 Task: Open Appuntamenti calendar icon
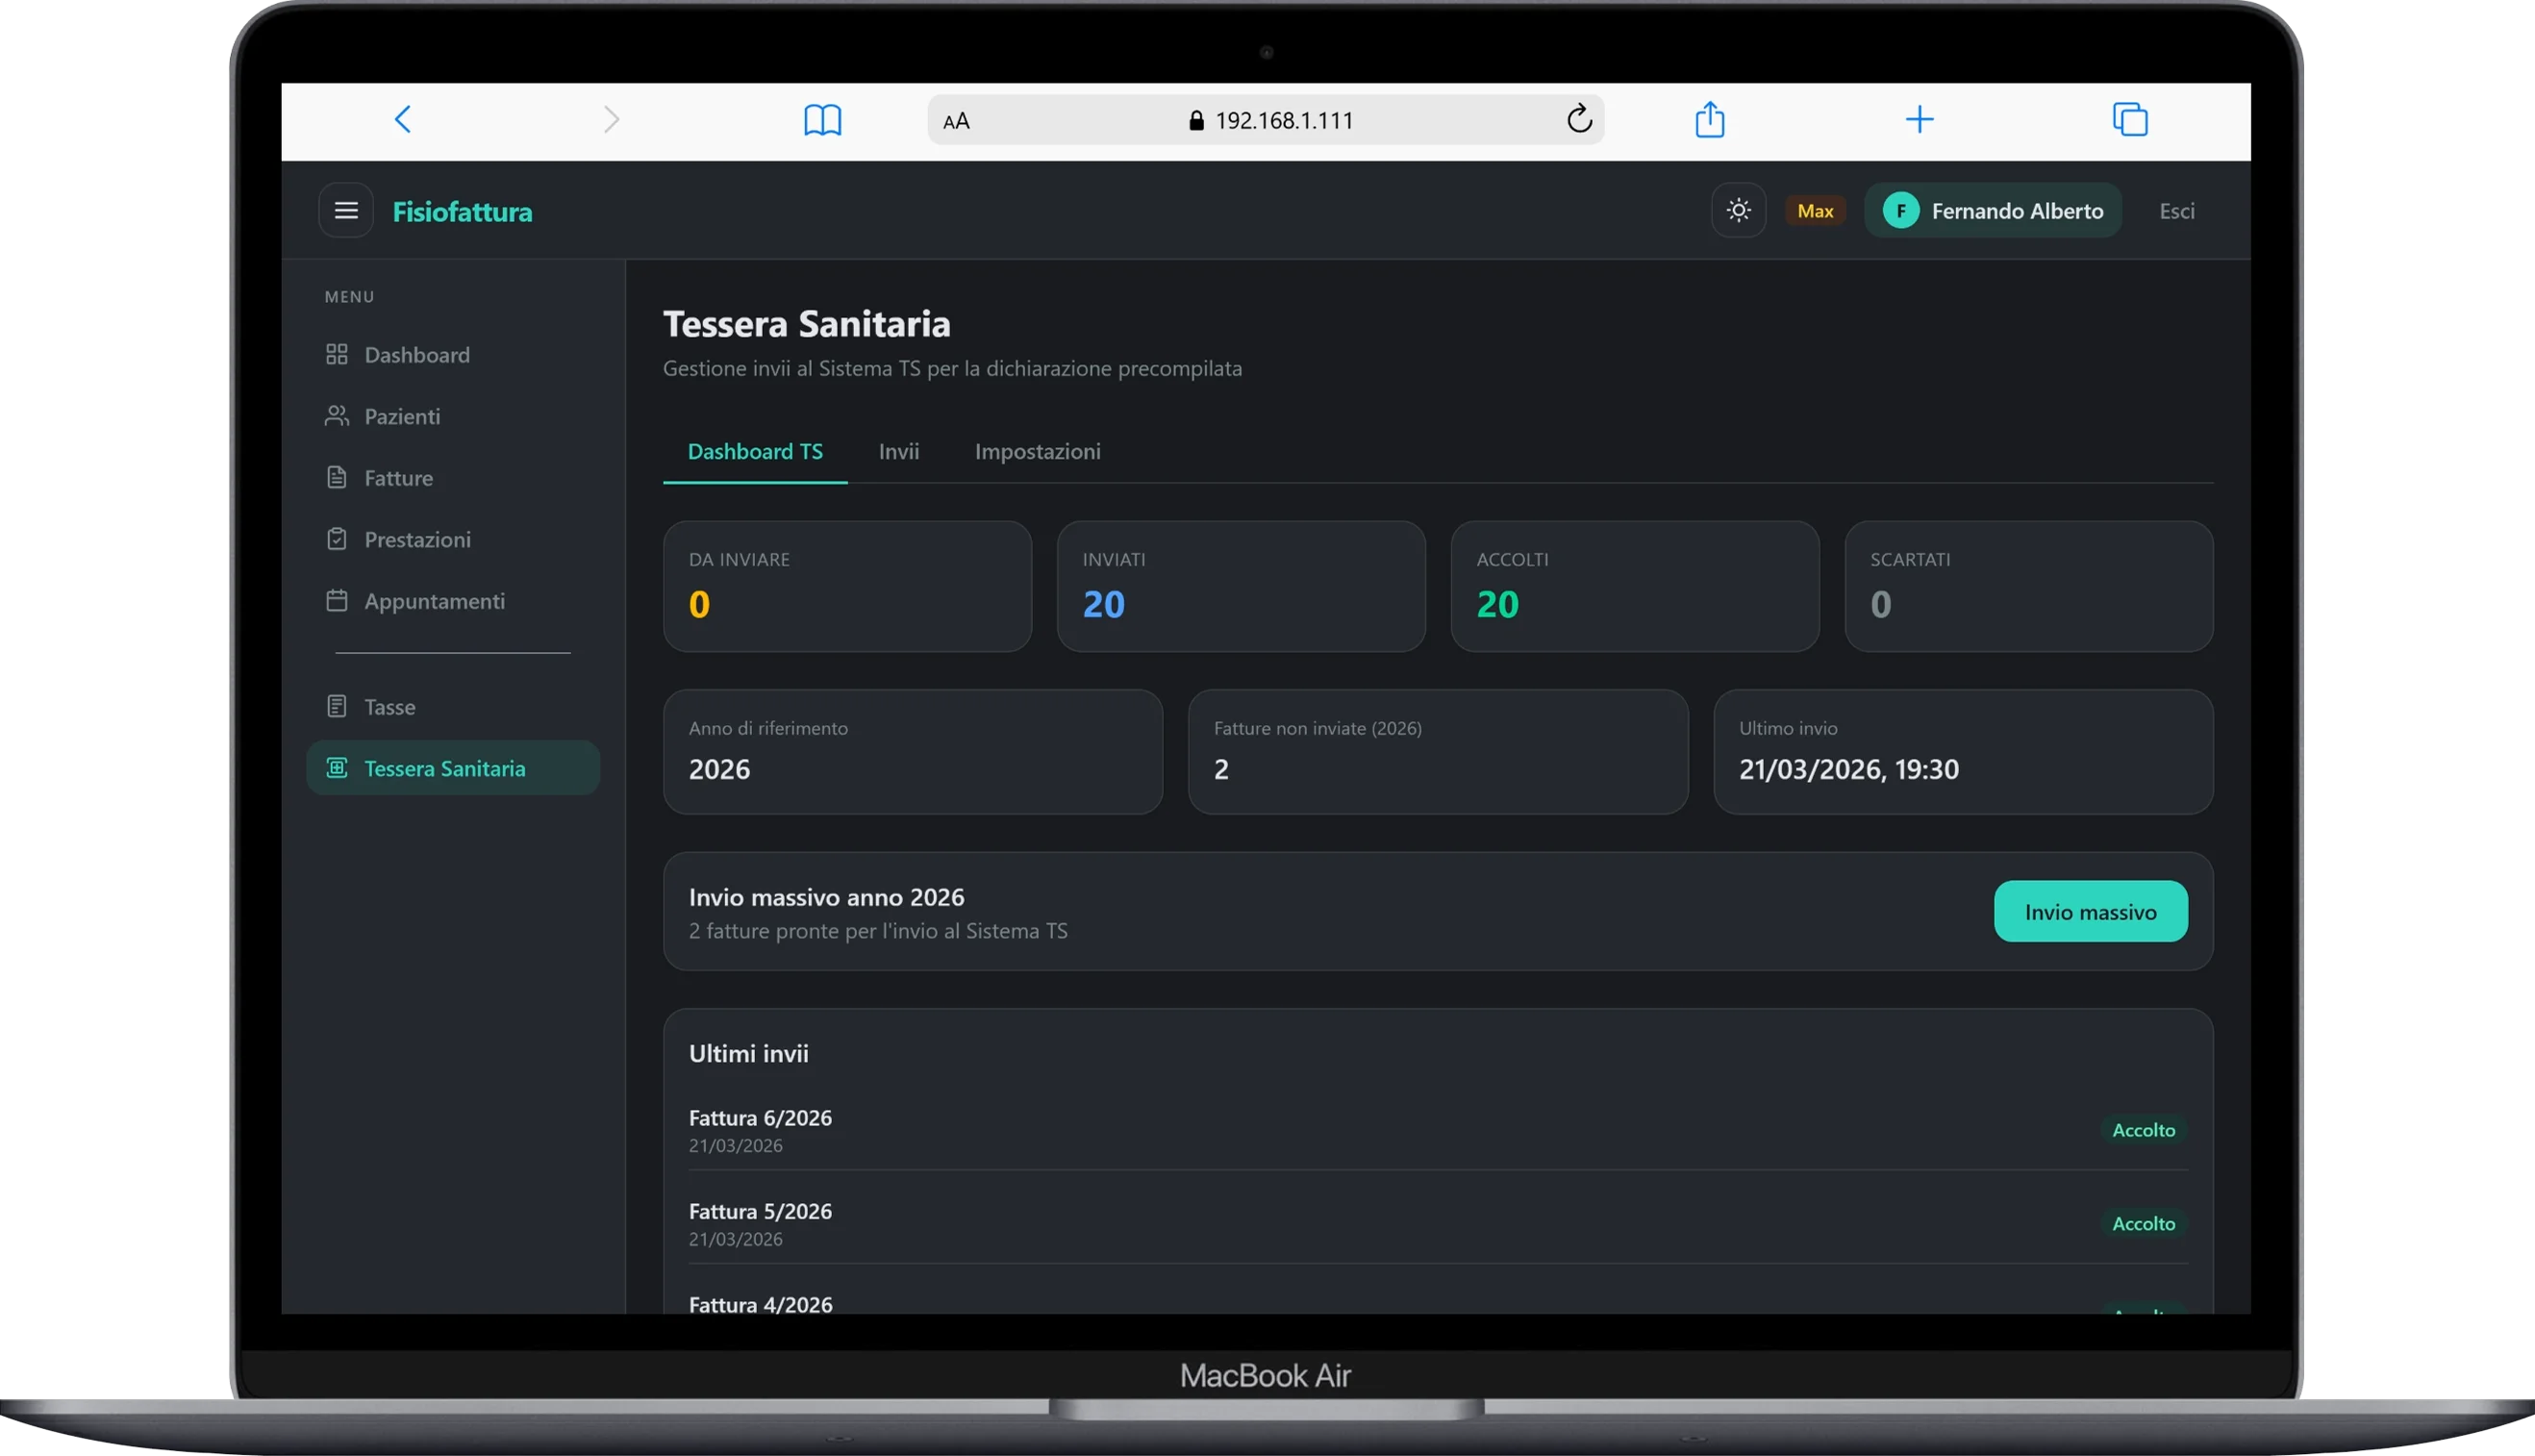(x=337, y=600)
